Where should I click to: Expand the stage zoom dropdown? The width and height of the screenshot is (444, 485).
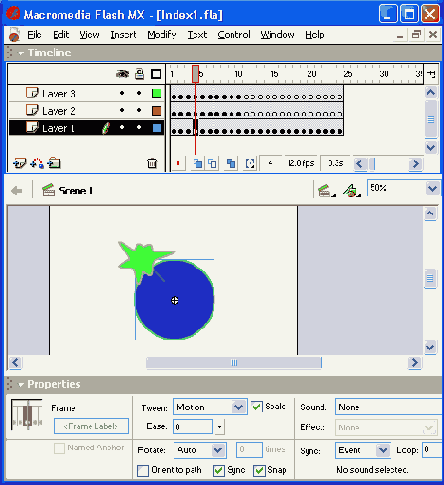coord(432,189)
